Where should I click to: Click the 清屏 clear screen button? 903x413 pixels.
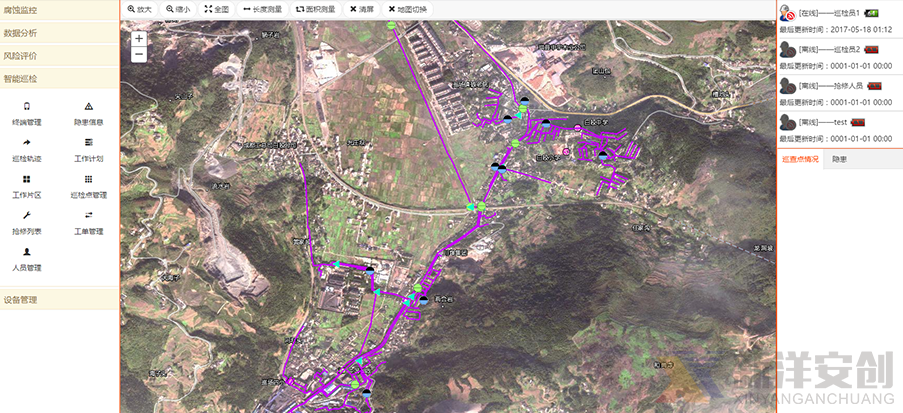[x=362, y=9]
